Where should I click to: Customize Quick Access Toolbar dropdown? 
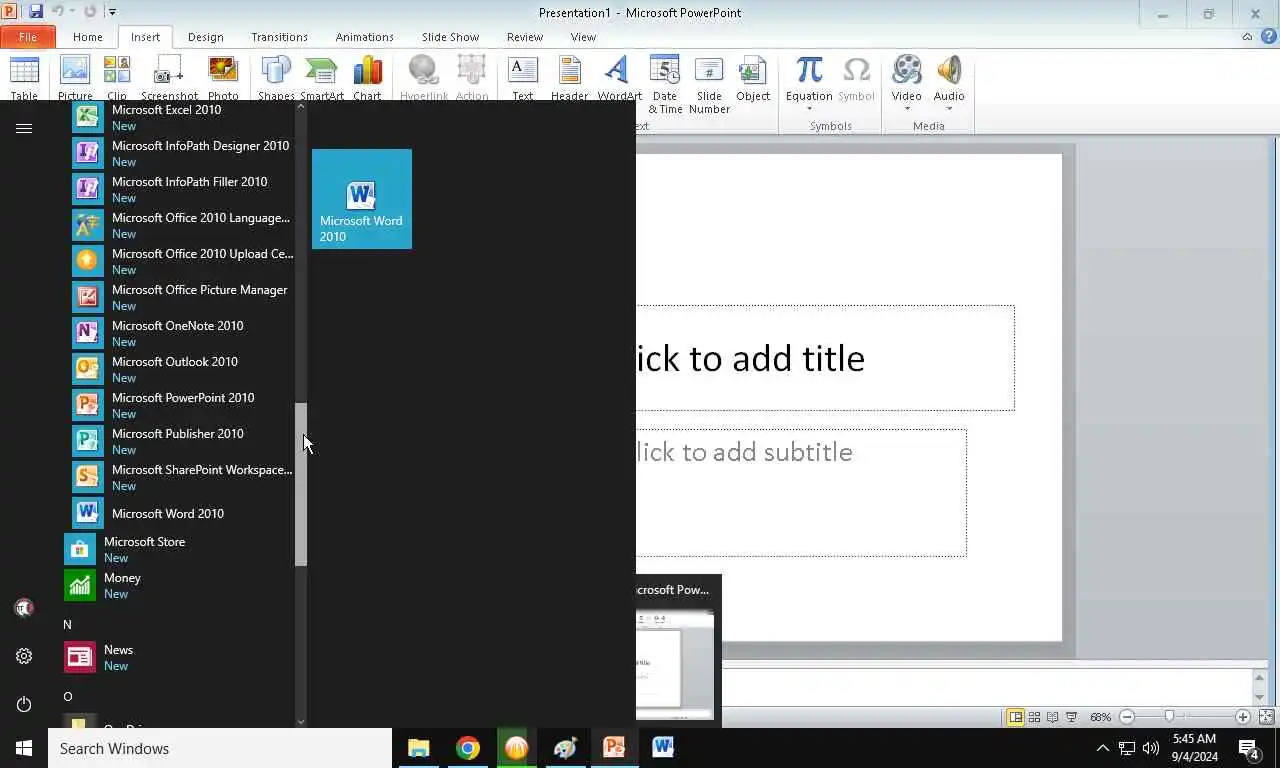(x=112, y=12)
